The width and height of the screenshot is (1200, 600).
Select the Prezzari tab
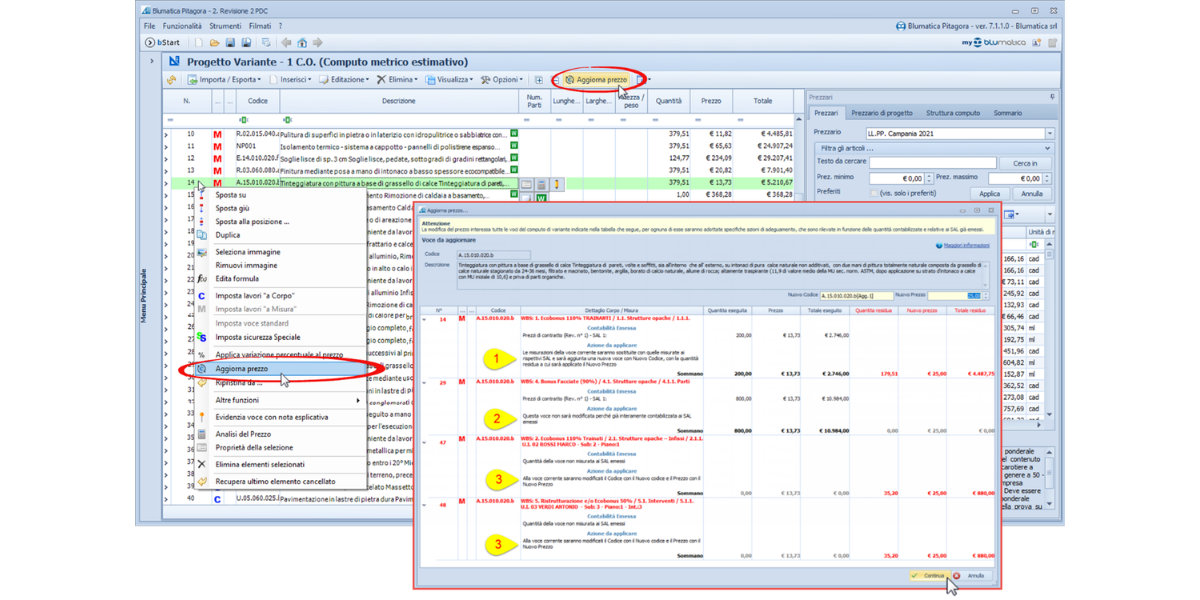[826, 113]
